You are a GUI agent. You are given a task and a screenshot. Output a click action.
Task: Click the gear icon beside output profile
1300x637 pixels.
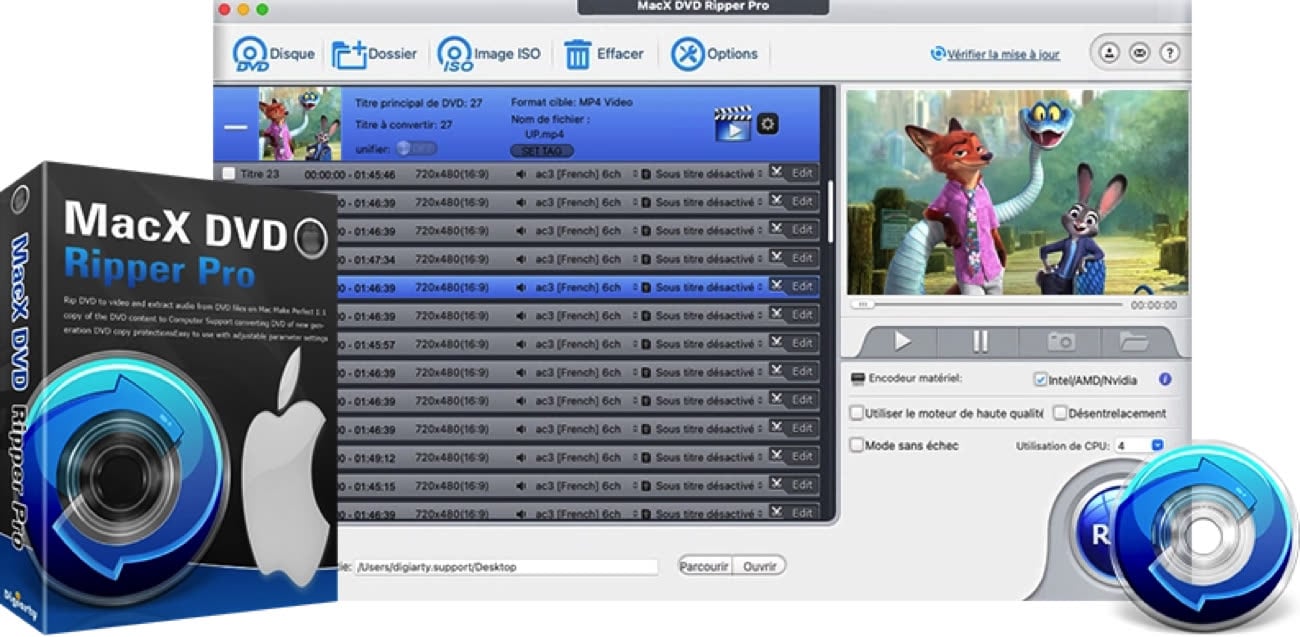pyautogui.click(x=768, y=124)
